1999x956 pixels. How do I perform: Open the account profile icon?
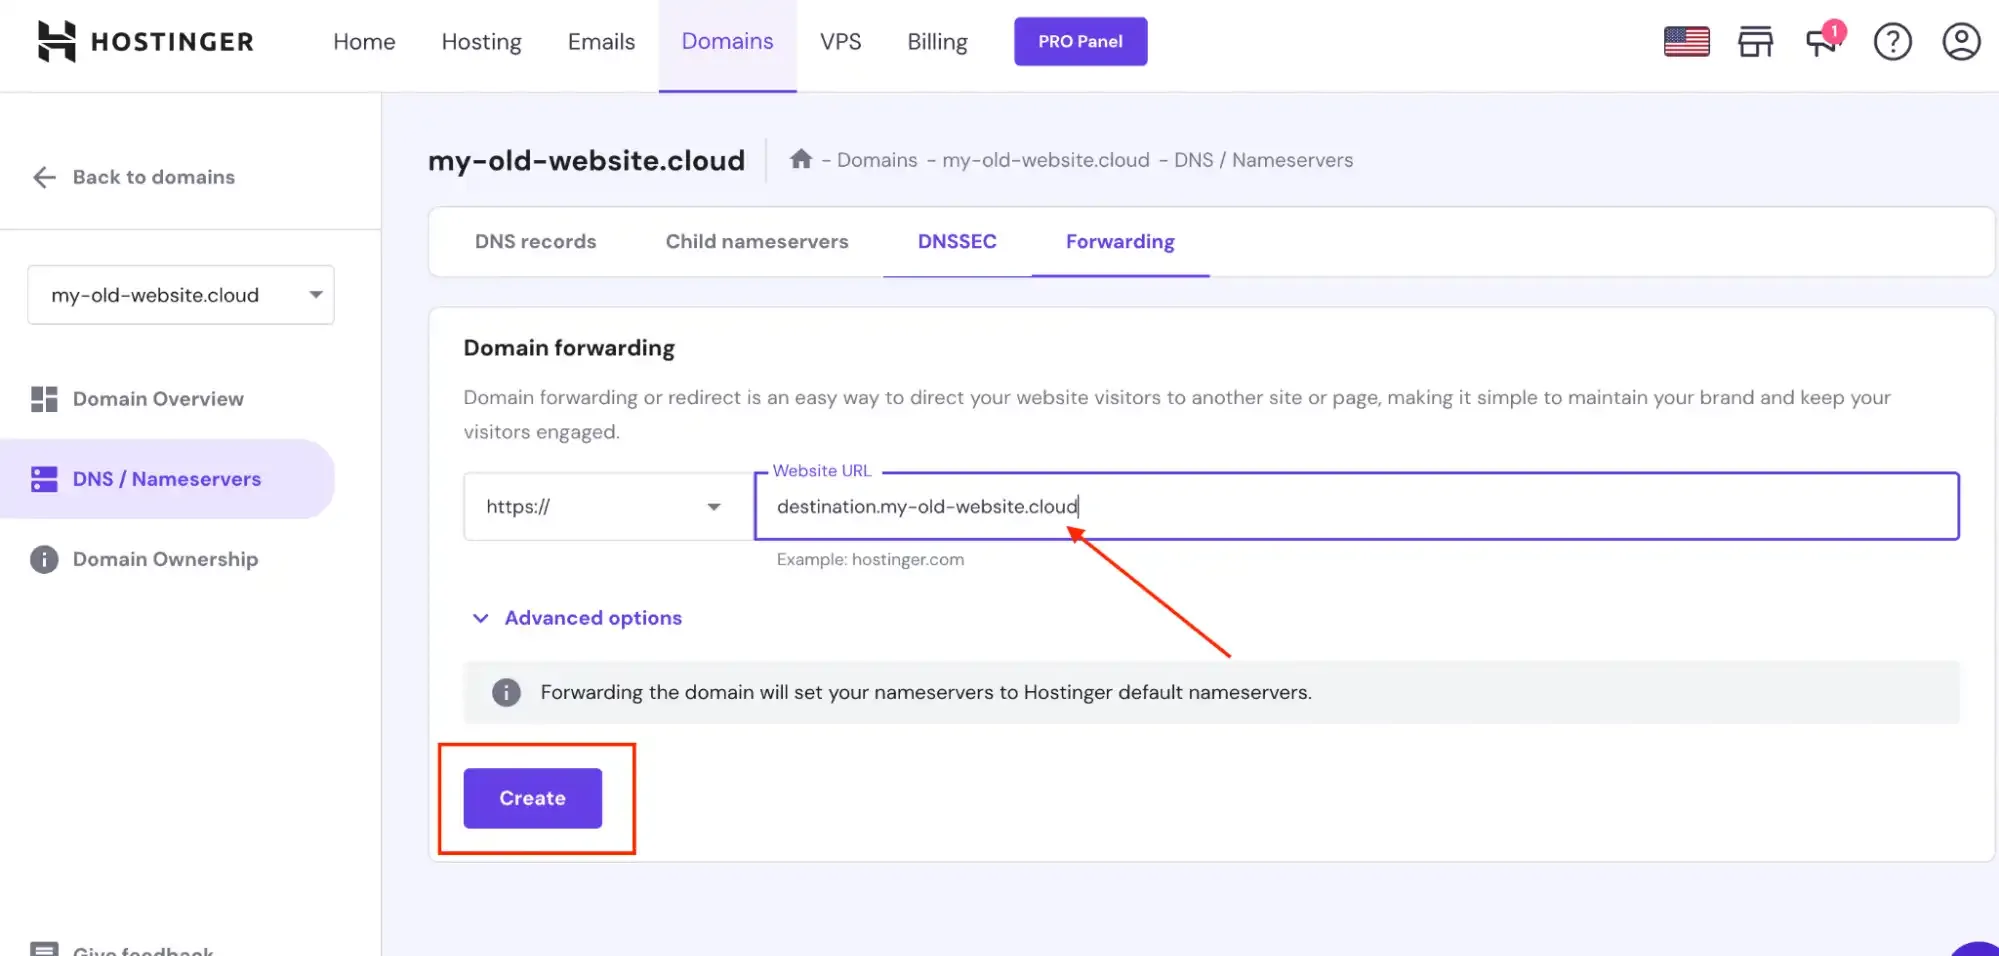pos(1961,41)
